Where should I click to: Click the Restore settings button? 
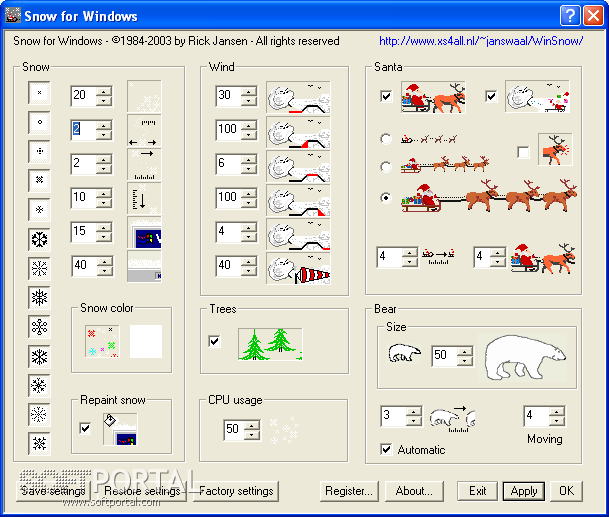point(142,491)
